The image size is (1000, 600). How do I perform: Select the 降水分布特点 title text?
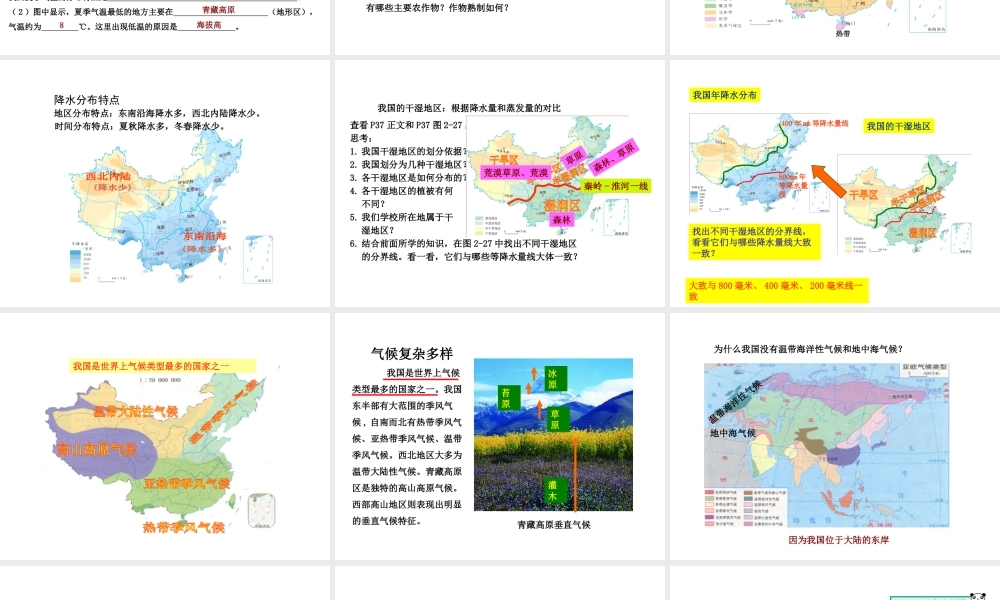pyautogui.click(x=87, y=99)
